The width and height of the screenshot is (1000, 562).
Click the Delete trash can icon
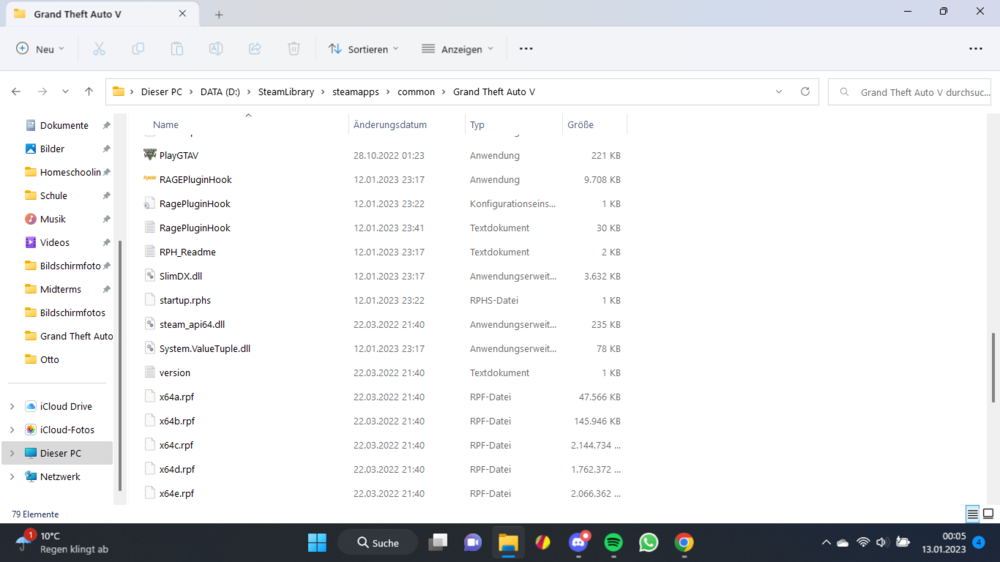click(293, 49)
